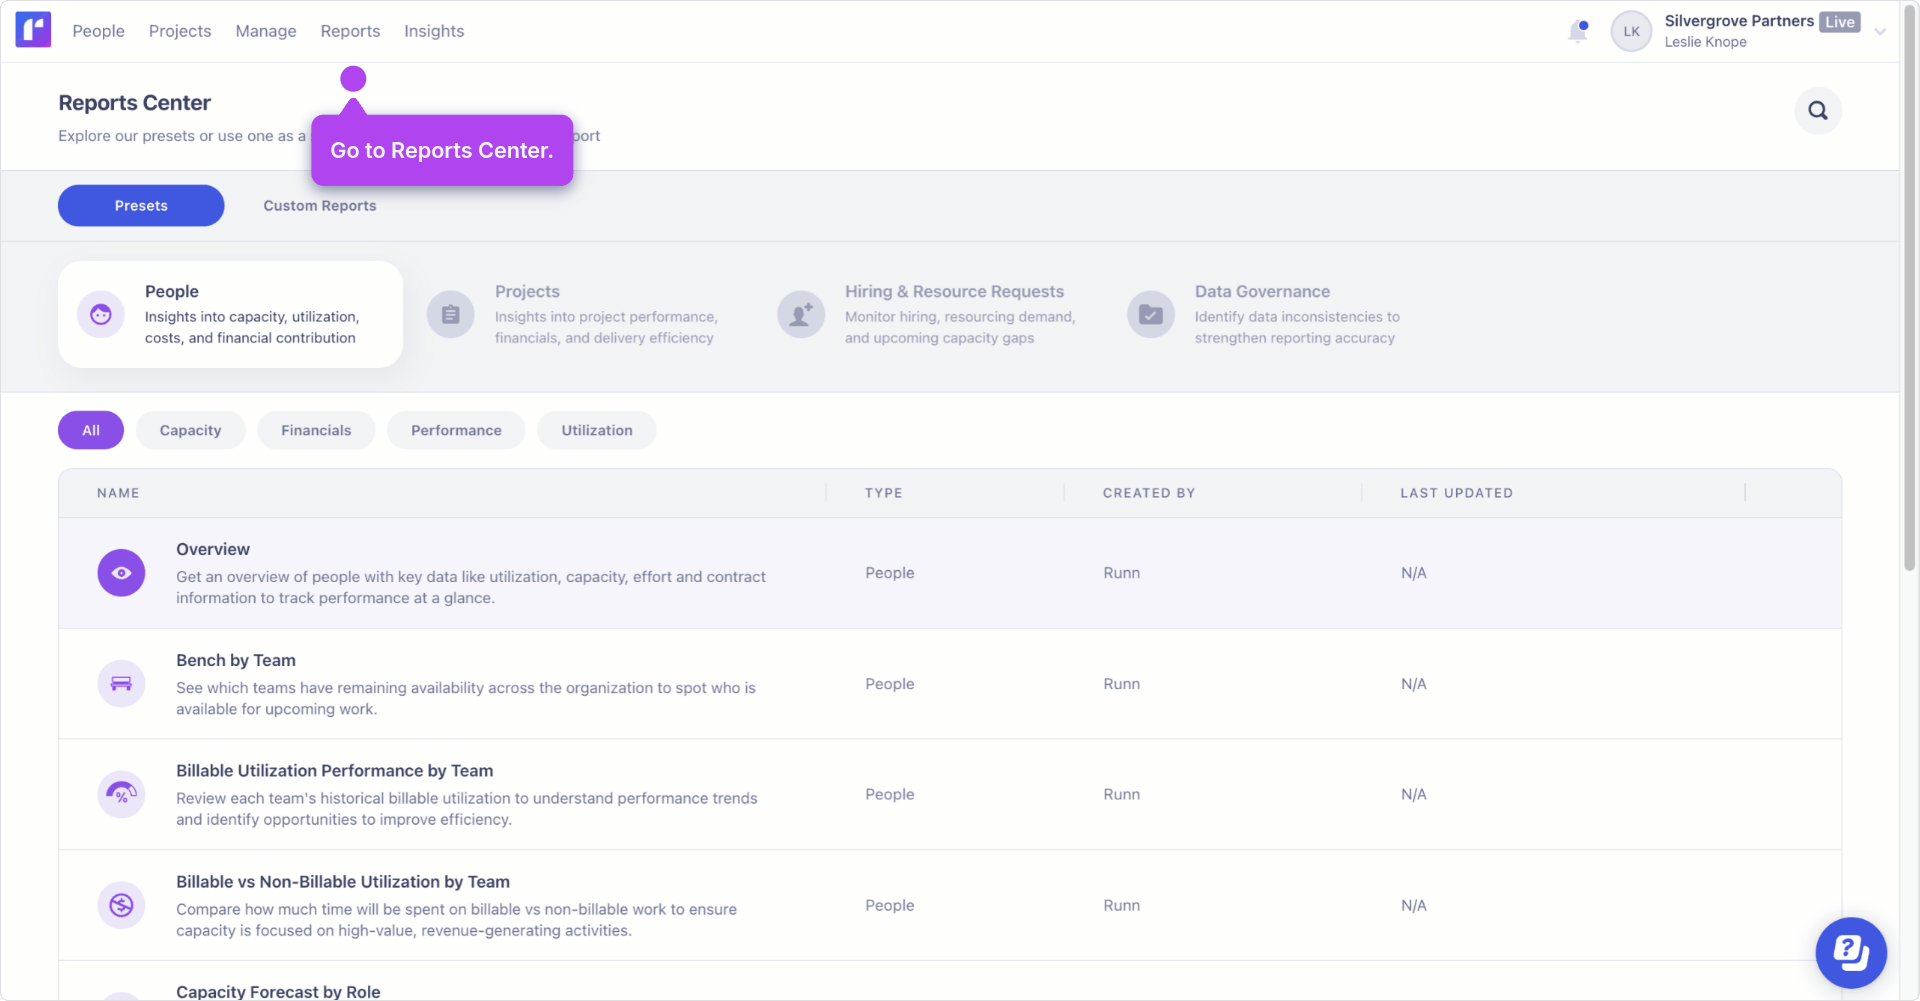Select Hiring & Resource Requests category
The height and width of the screenshot is (1001, 1920).
(930, 315)
